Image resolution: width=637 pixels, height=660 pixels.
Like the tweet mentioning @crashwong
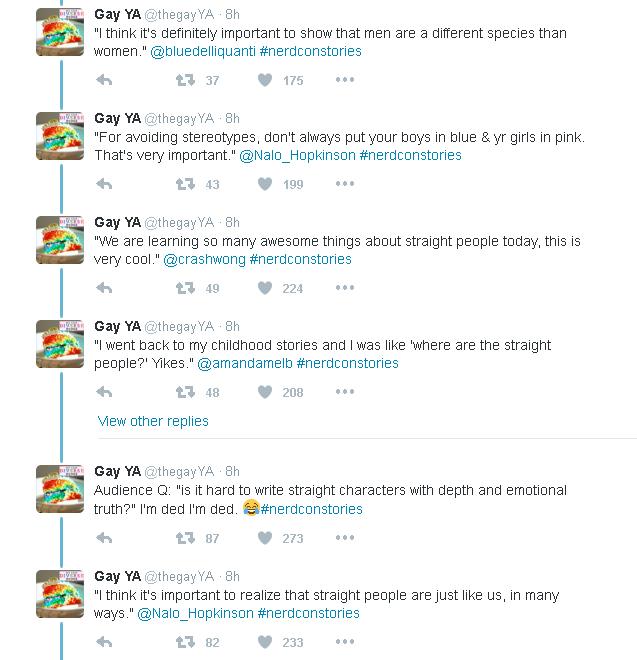pos(265,288)
